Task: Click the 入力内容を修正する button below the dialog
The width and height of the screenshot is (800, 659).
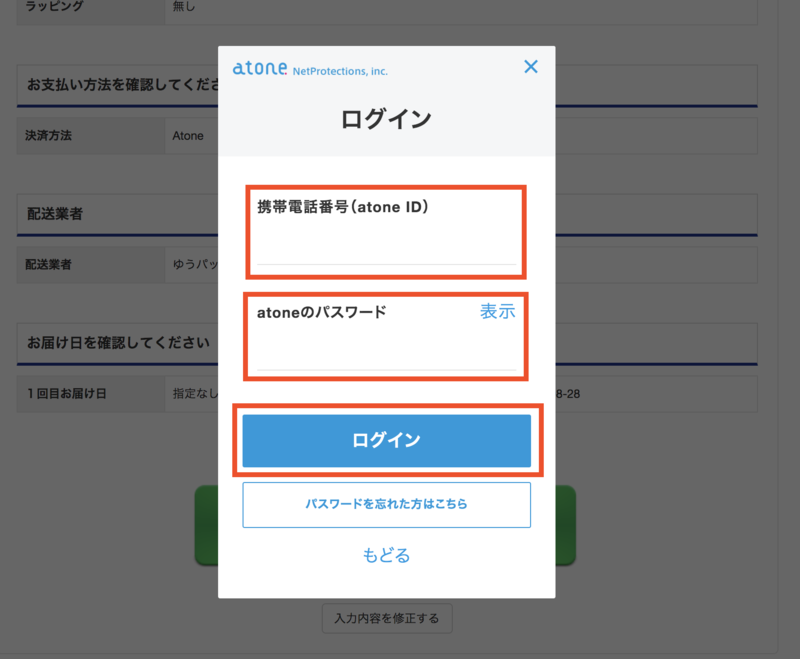Action: coord(386,618)
